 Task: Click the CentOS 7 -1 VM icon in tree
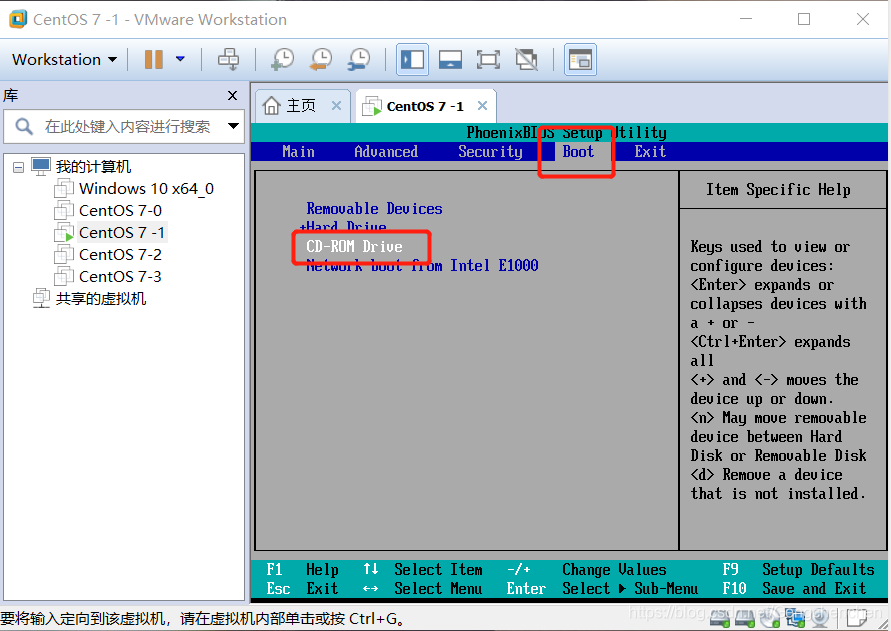click(x=64, y=233)
